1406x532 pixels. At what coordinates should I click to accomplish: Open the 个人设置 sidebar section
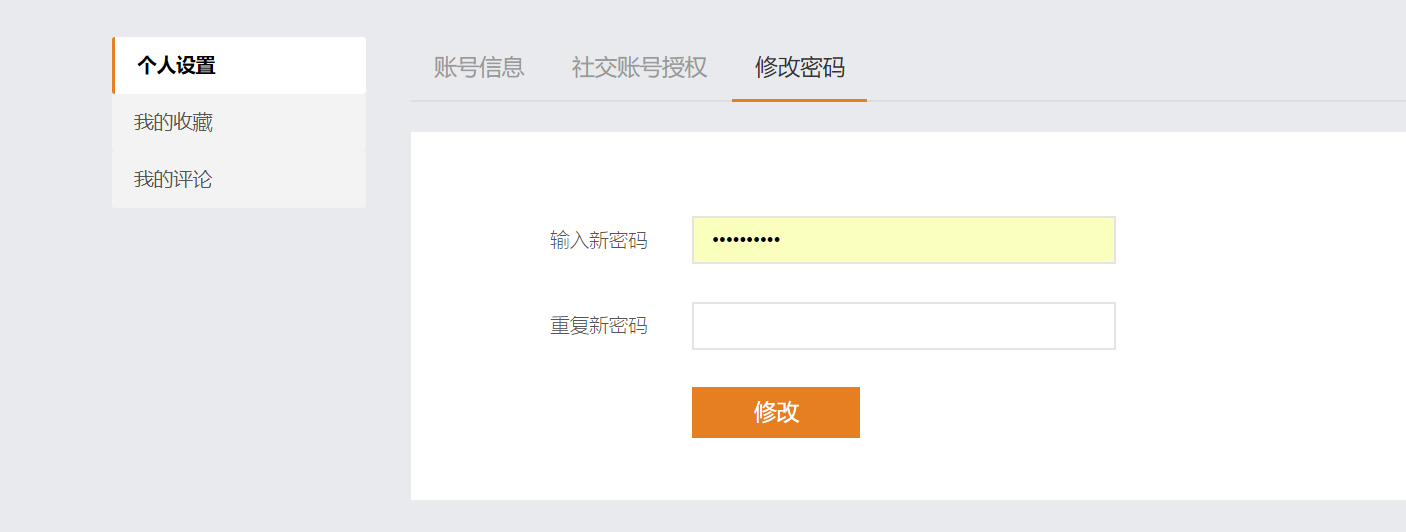(x=239, y=66)
